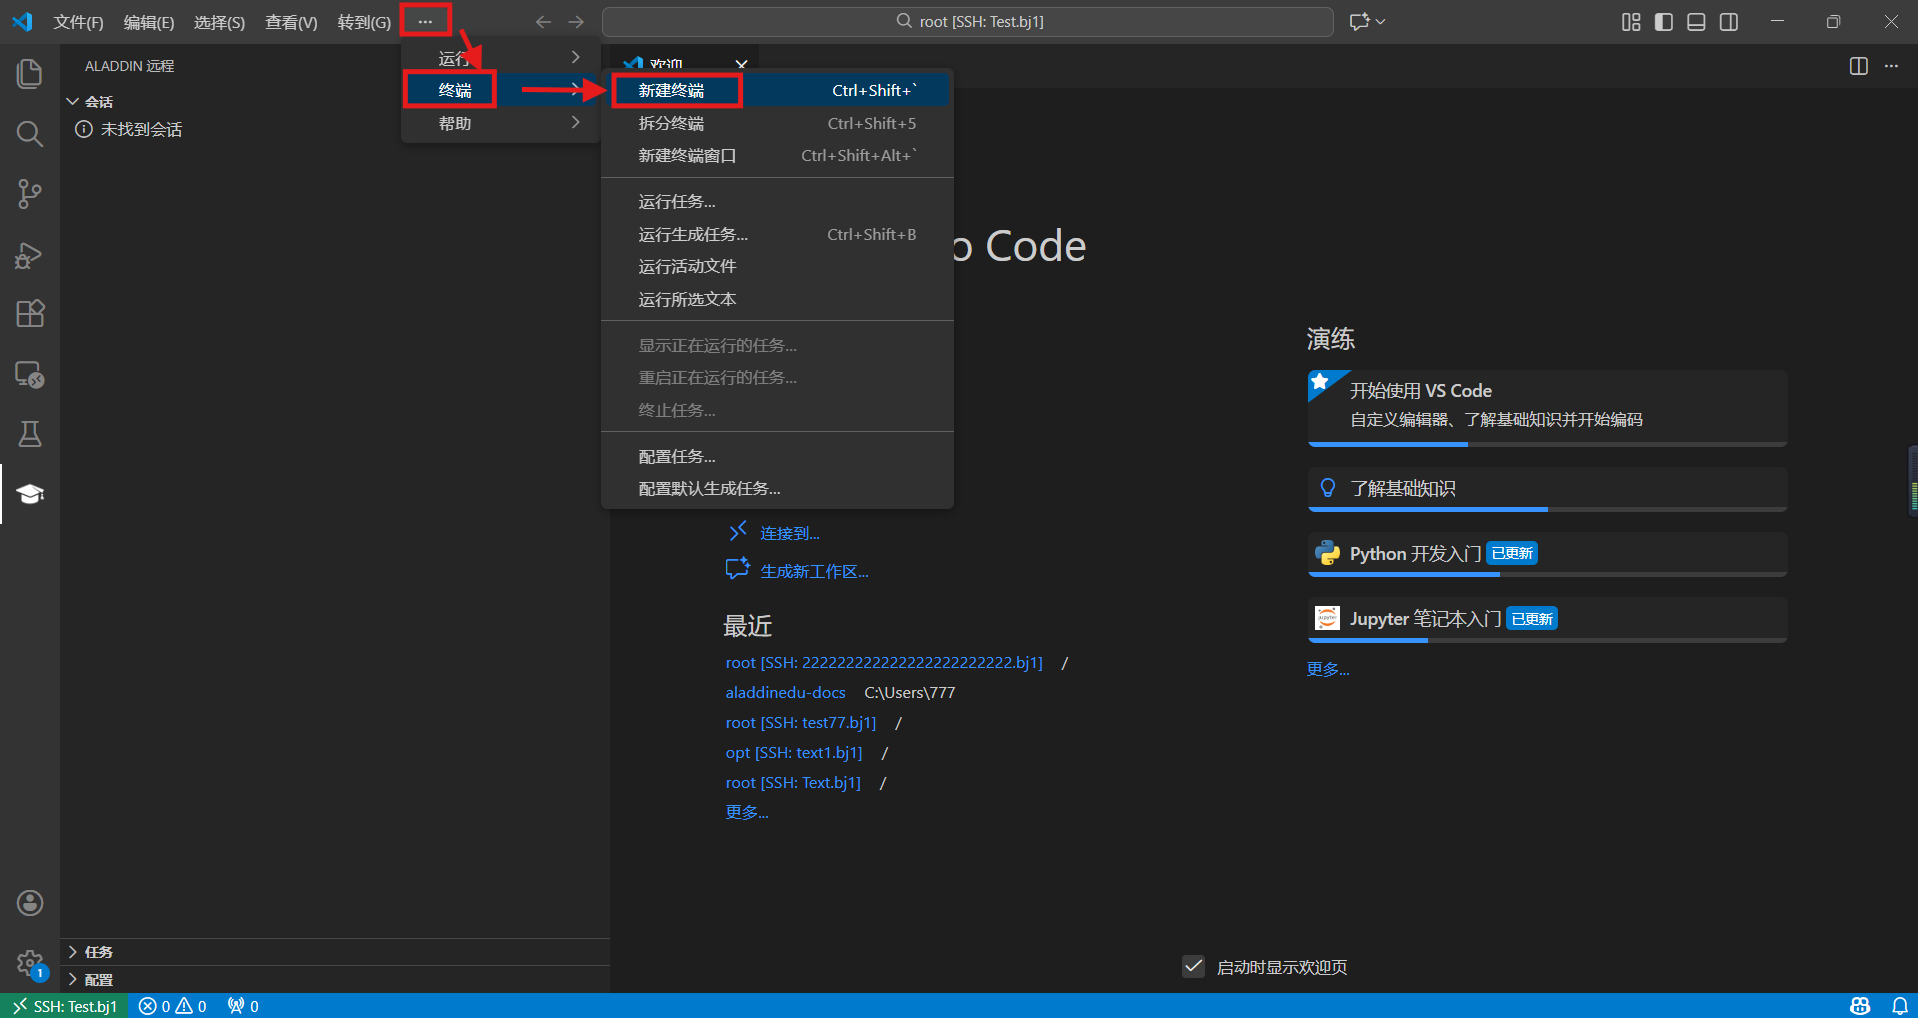Open the Extensions view icon
This screenshot has width=1918, height=1018.
click(30, 314)
